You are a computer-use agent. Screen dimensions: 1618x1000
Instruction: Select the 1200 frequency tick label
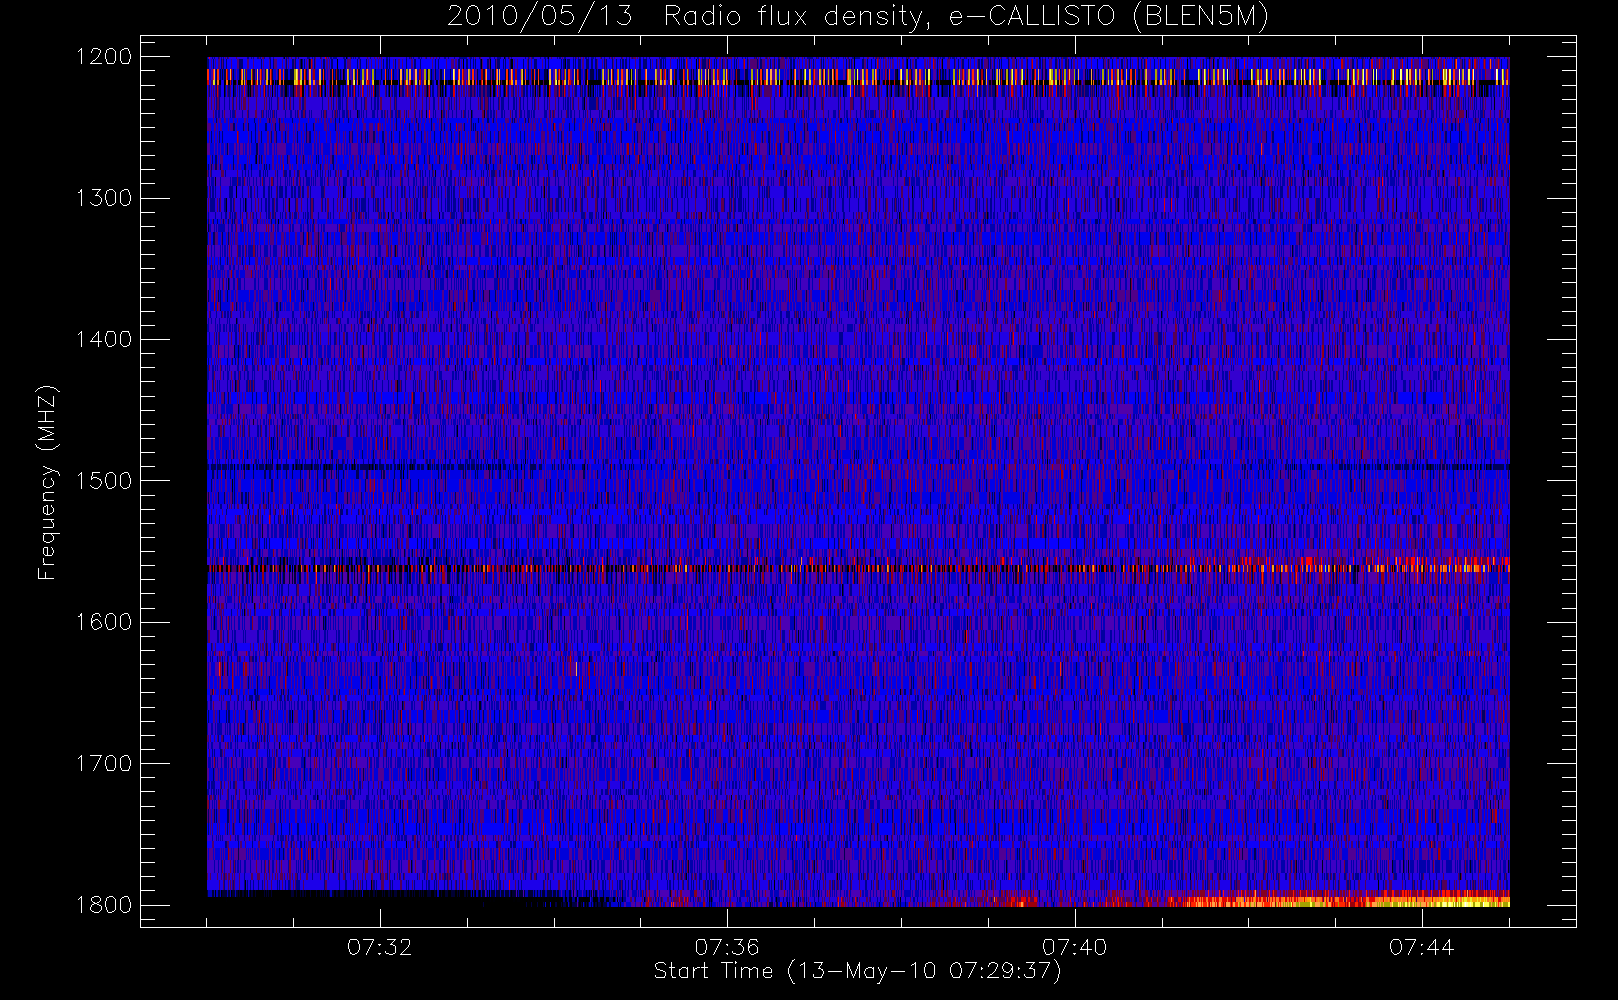[104, 57]
